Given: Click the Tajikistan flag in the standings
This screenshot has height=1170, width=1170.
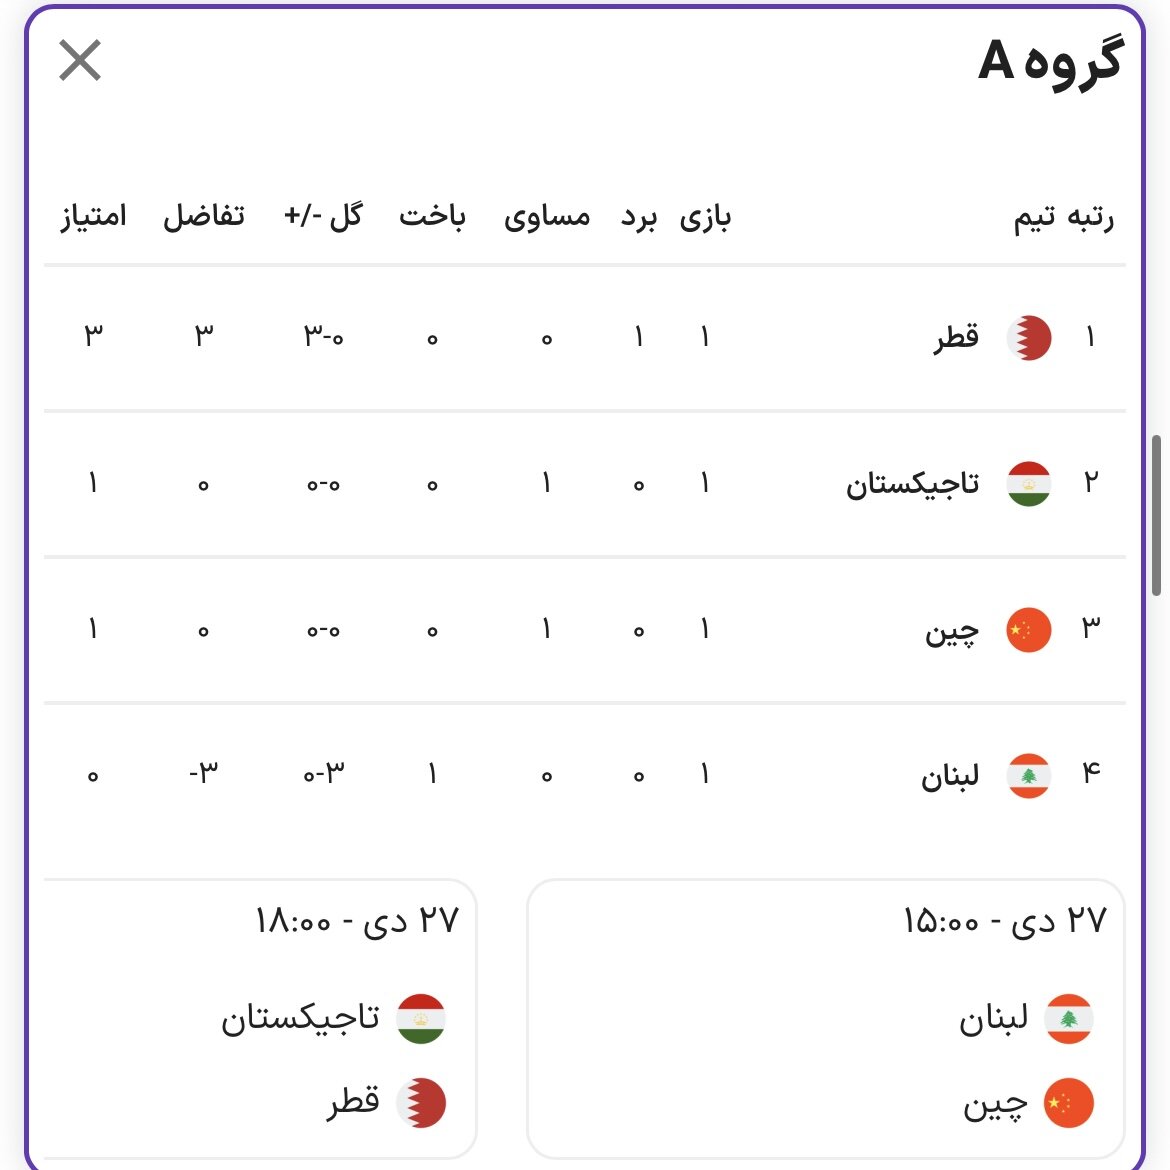Looking at the screenshot, I should [1028, 484].
